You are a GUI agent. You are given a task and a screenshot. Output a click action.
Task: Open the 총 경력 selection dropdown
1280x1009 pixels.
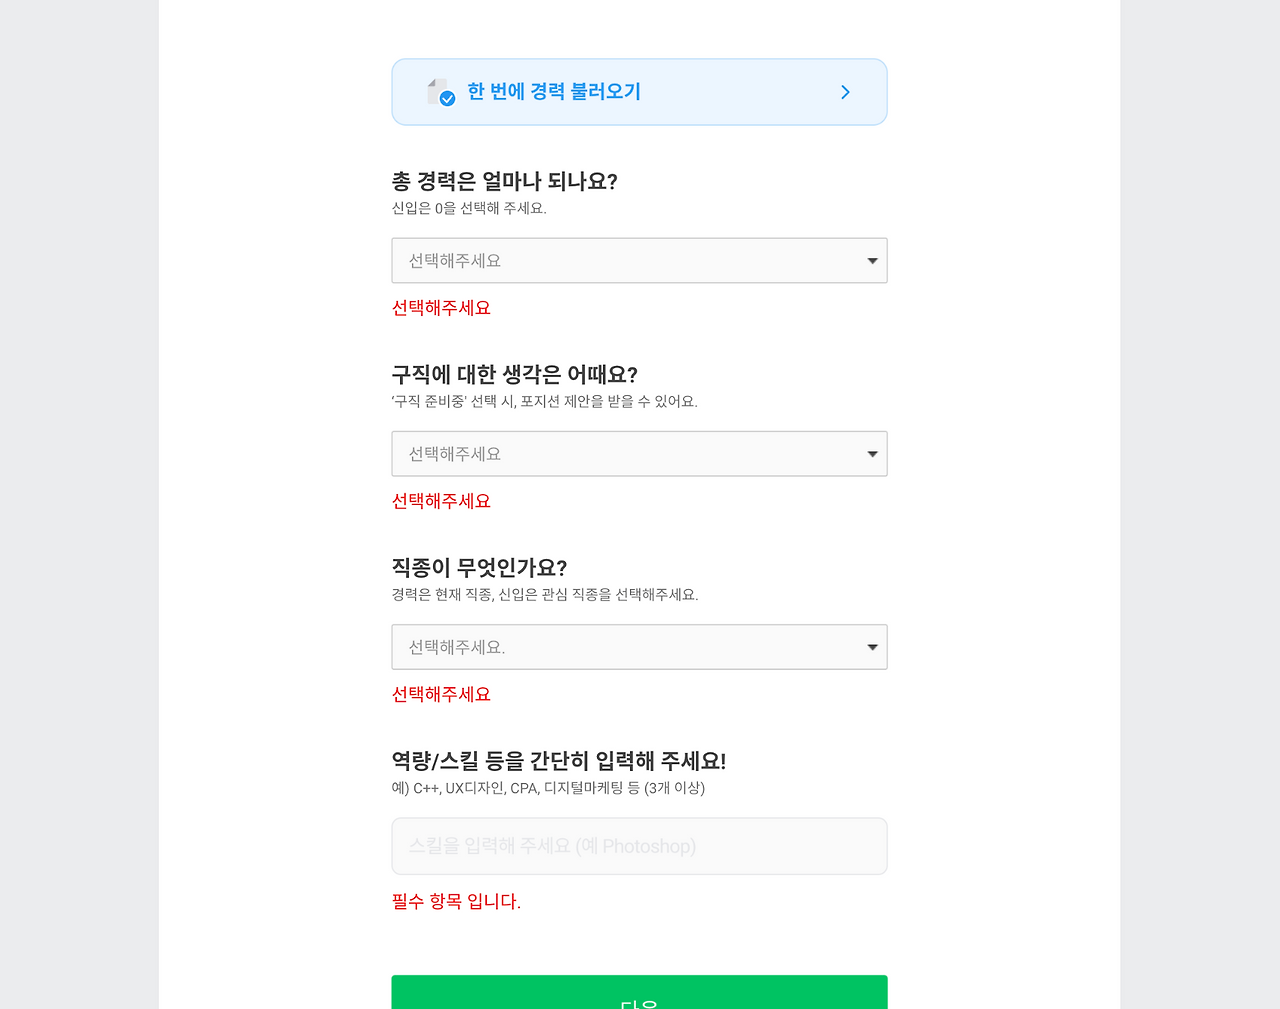tap(639, 260)
